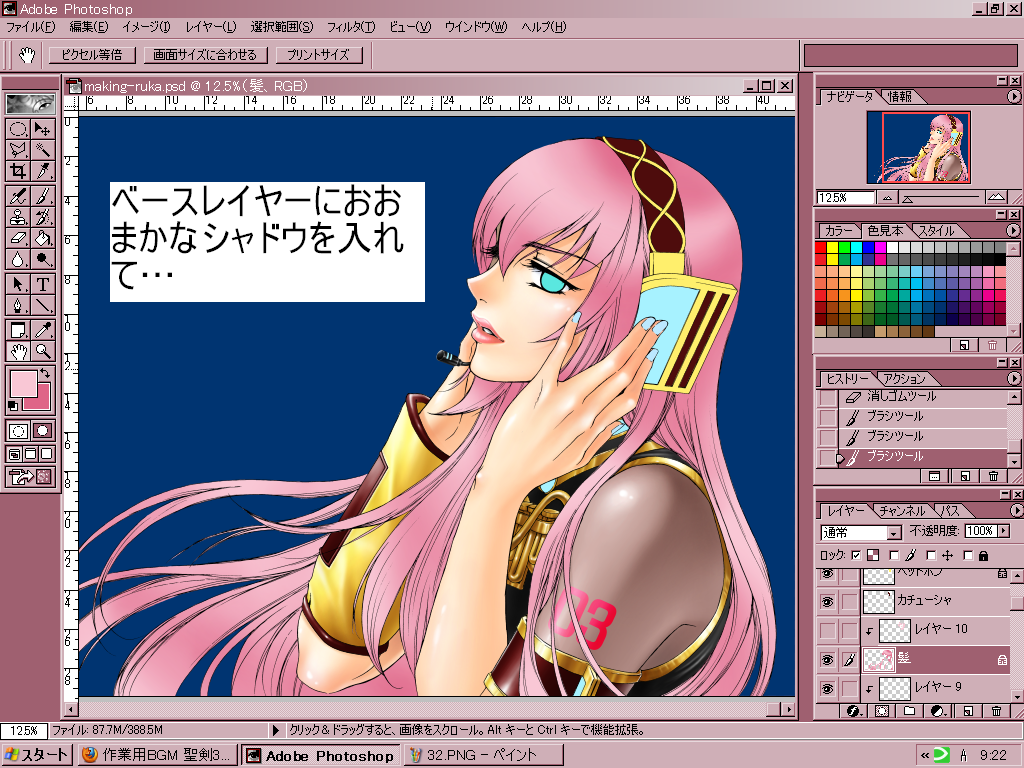Select the blur (water drop) tool
This screenshot has width=1024, height=768.
pyautogui.click(x=18, y=259)
